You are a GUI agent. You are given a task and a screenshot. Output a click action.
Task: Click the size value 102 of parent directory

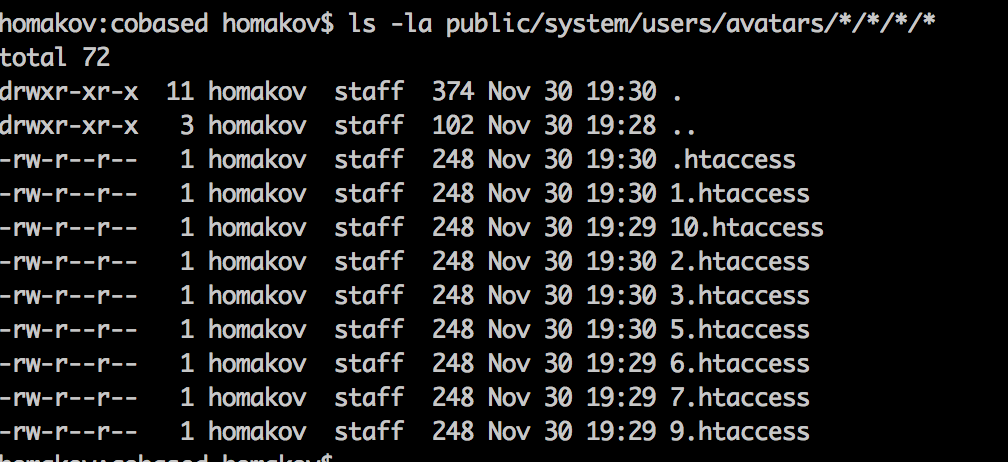pos(453,125)
